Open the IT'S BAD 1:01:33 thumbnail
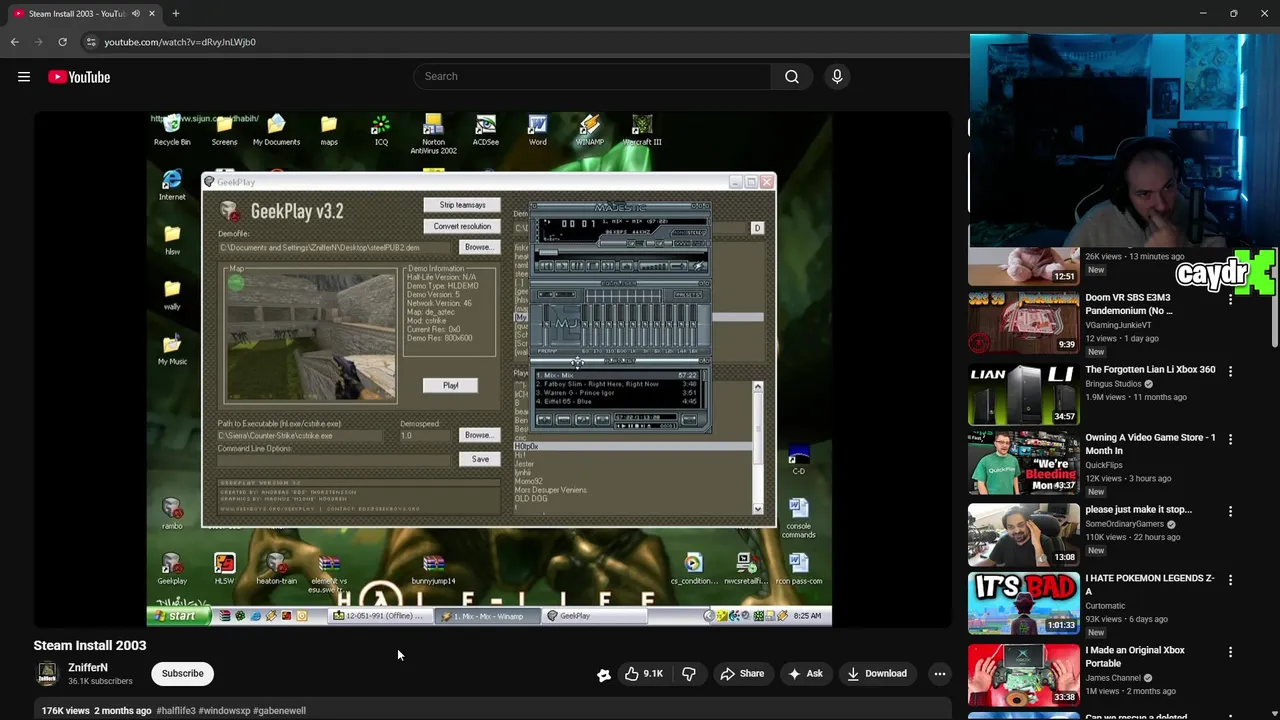 click(x=1023, y=603)
